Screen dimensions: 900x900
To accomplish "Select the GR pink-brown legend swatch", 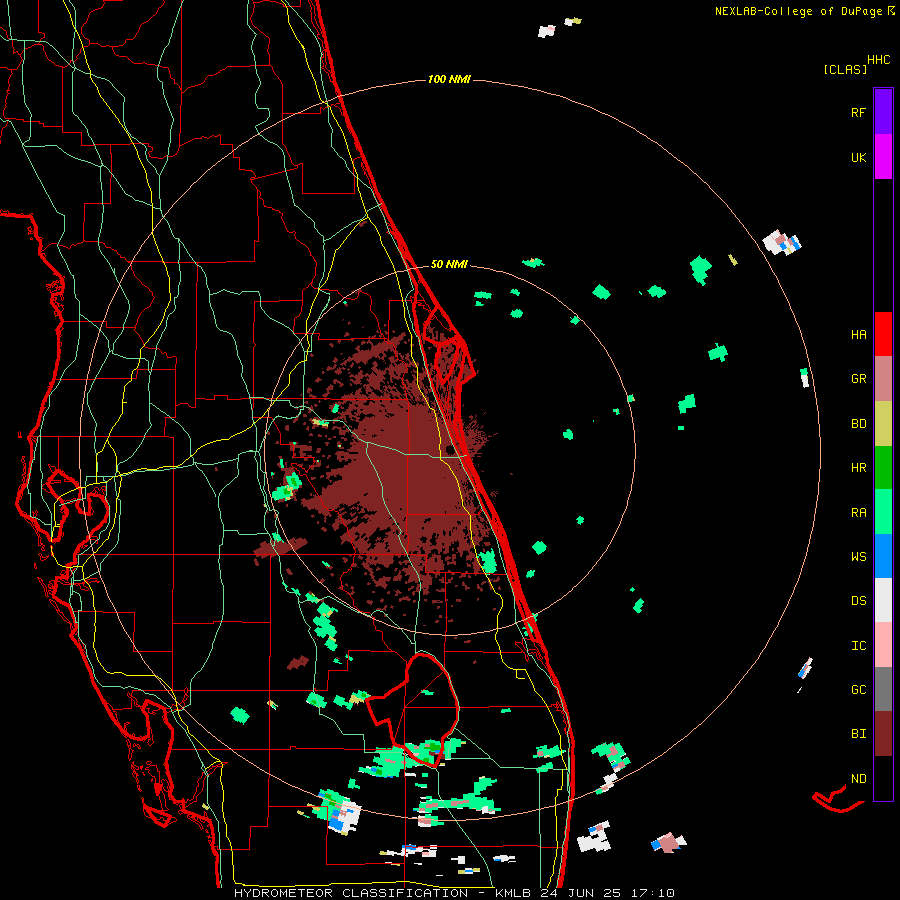I will point(883,379).
